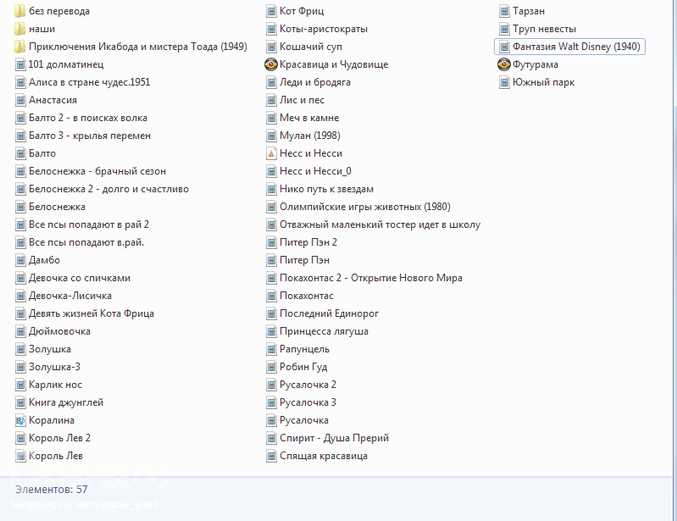Select the 'Мулан (1998)' video file
Image resolution: width=677 pixels, height=521 pixels.
(310, 136)
